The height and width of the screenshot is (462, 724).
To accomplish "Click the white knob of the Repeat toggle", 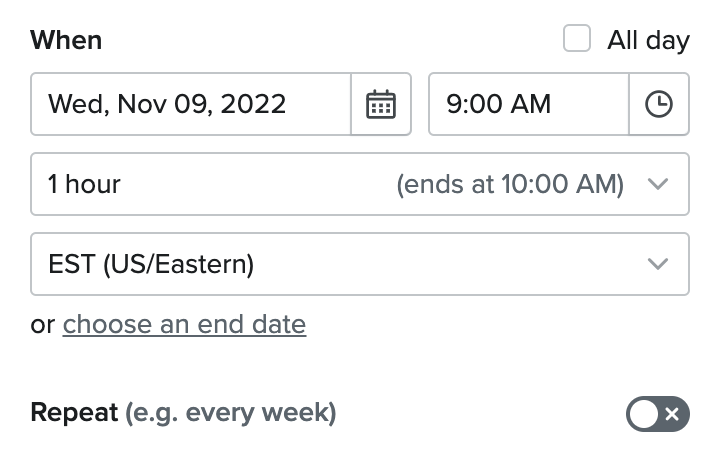I will [x=644, y=414].
